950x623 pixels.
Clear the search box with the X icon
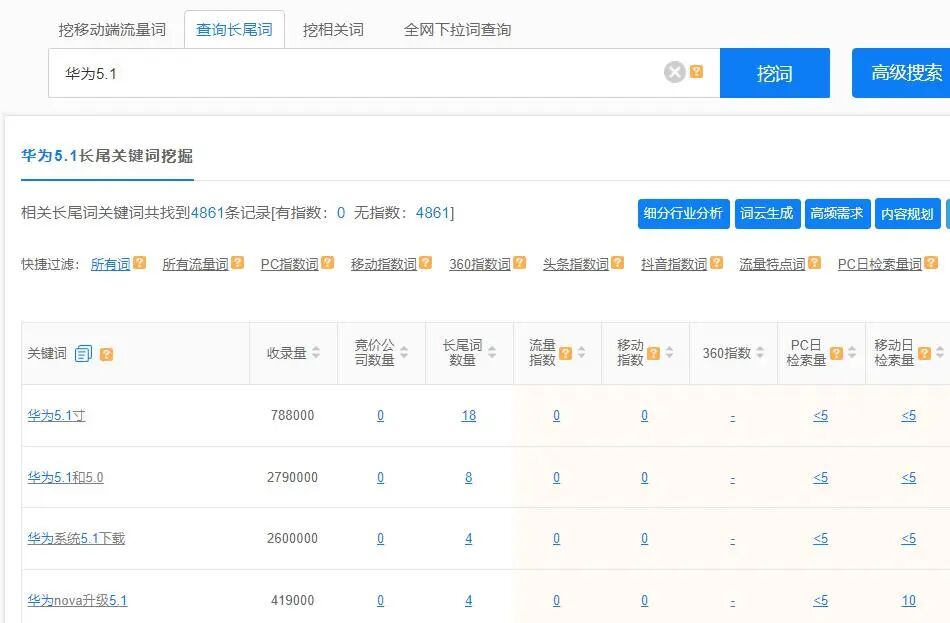[674, 72]
